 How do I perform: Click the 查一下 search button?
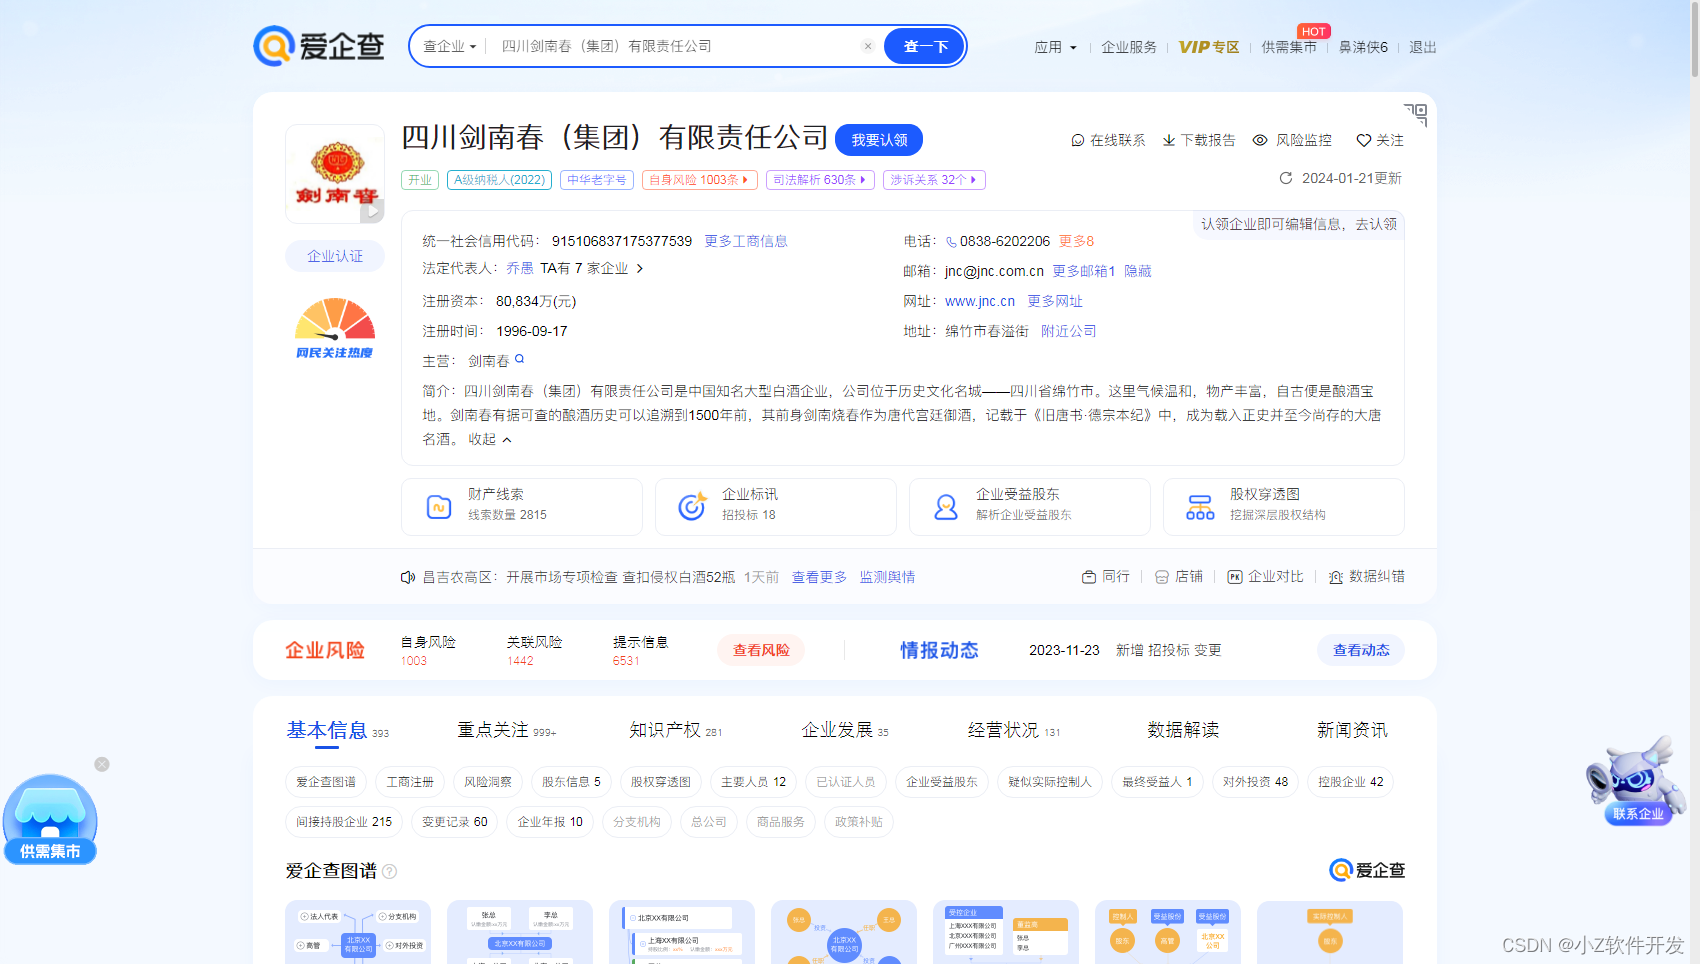[925, 46]
